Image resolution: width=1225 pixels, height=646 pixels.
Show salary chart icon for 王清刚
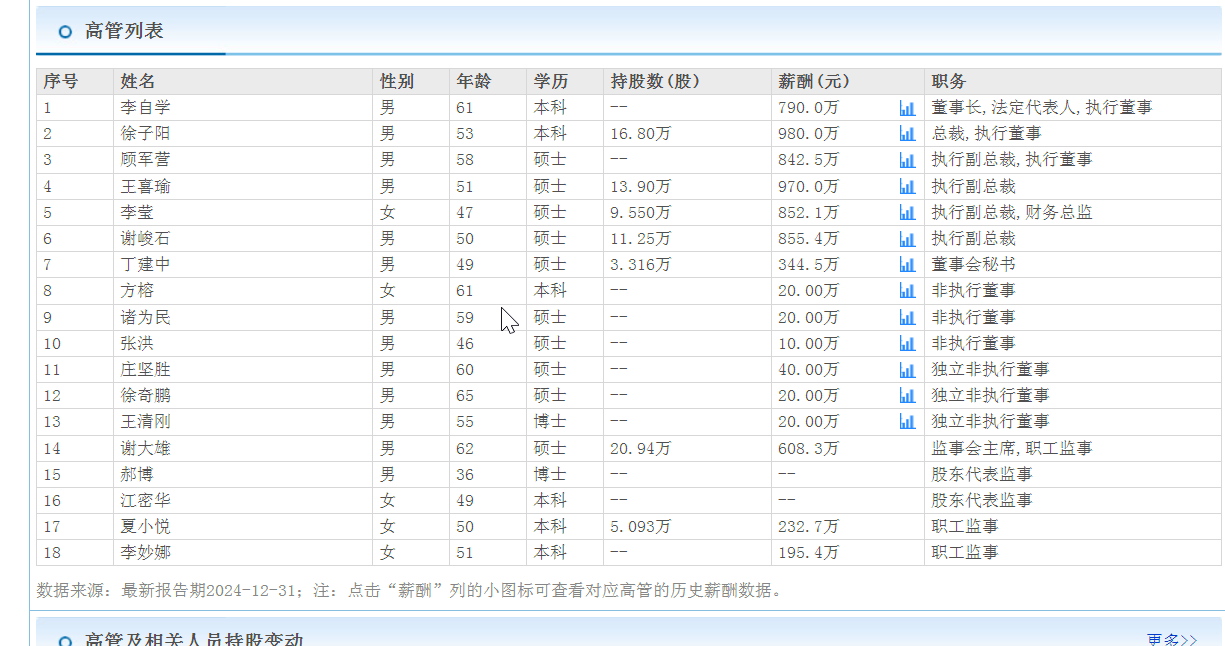coord(907,422)
